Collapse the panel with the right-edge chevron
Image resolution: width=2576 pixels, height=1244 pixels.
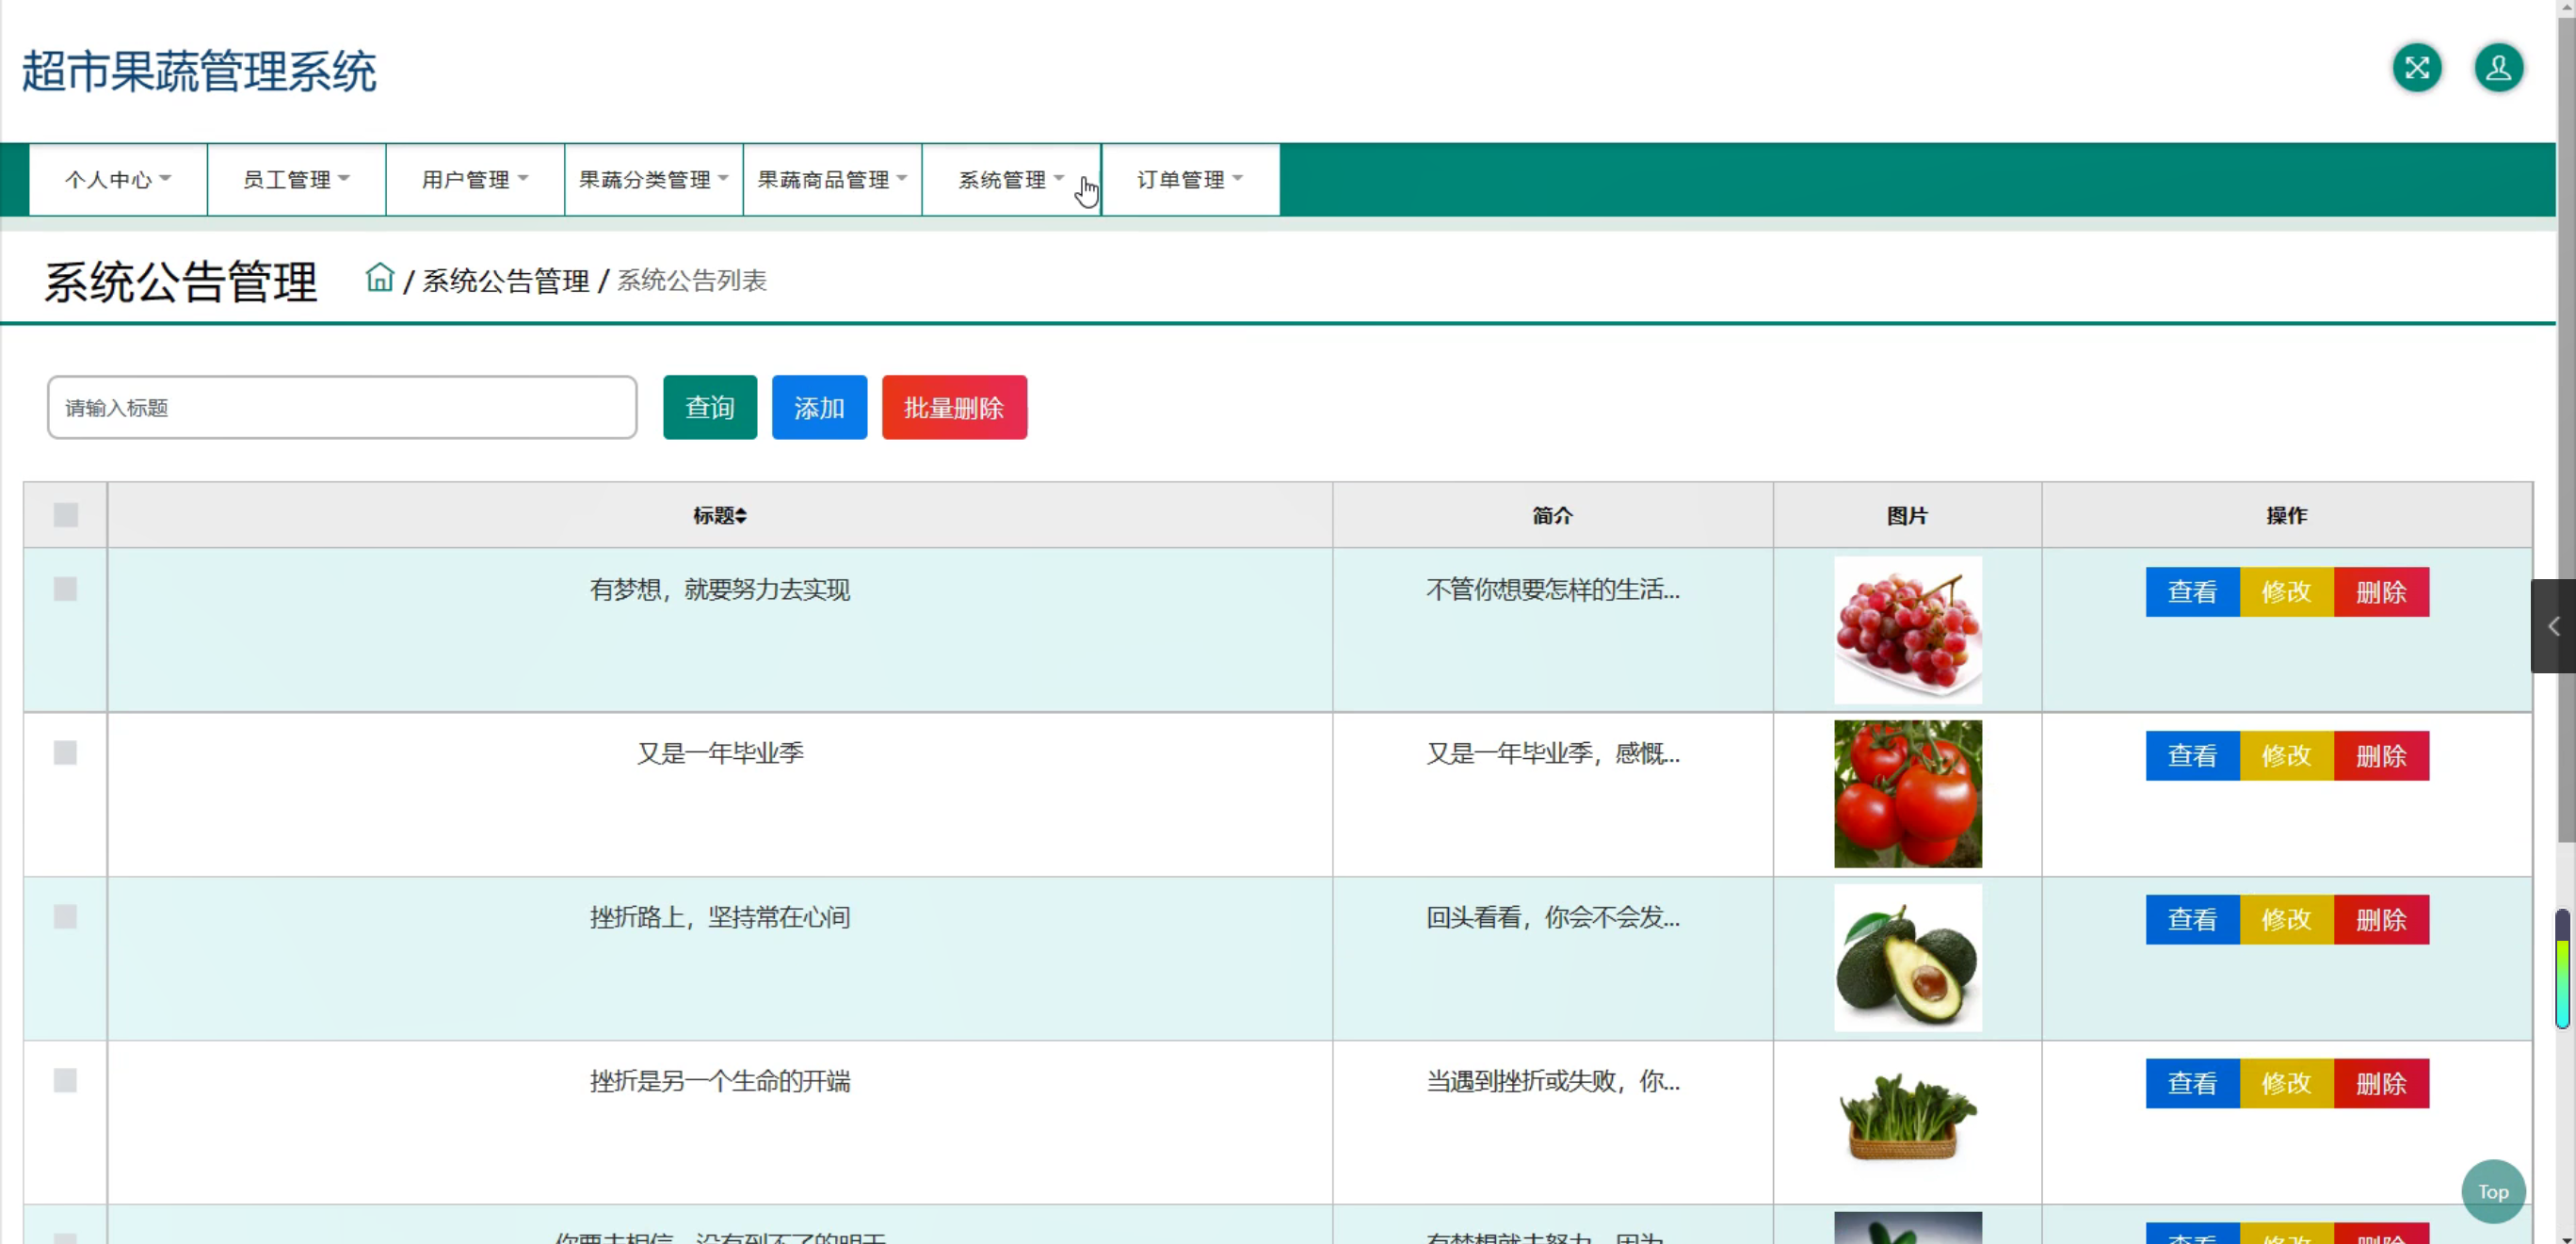2553,626
